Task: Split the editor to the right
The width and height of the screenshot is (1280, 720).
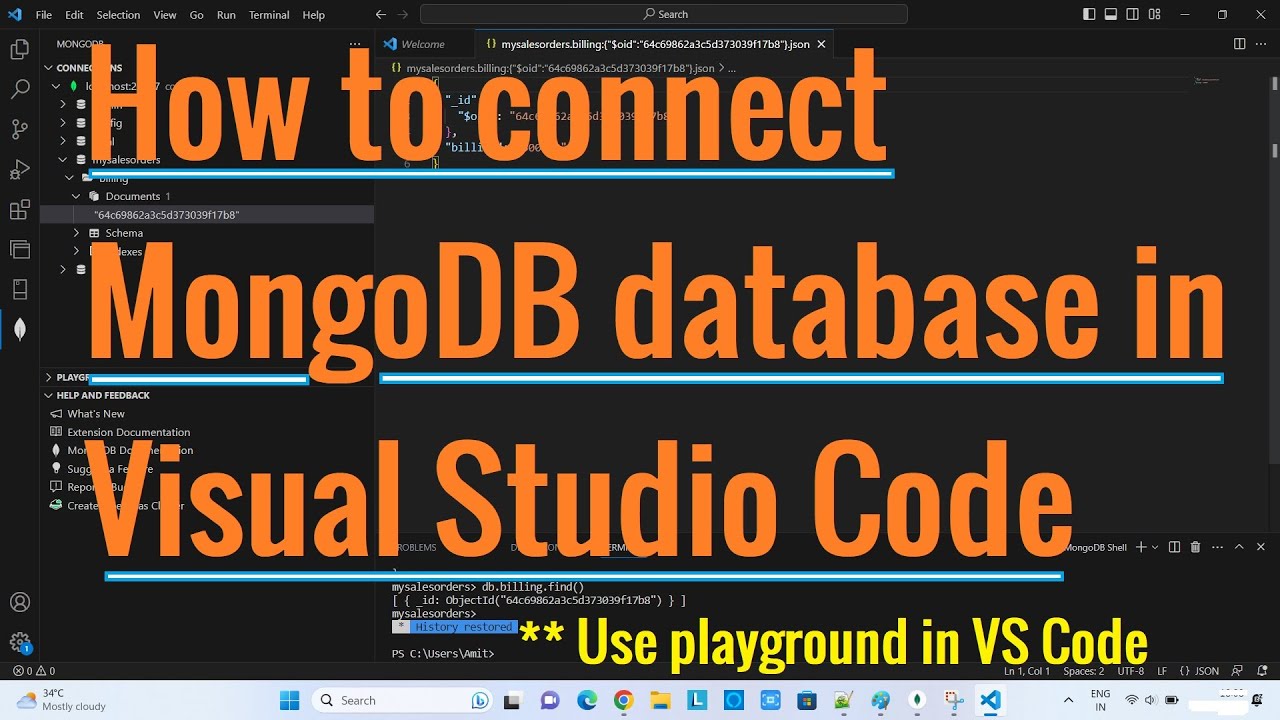Action: 1239,44
